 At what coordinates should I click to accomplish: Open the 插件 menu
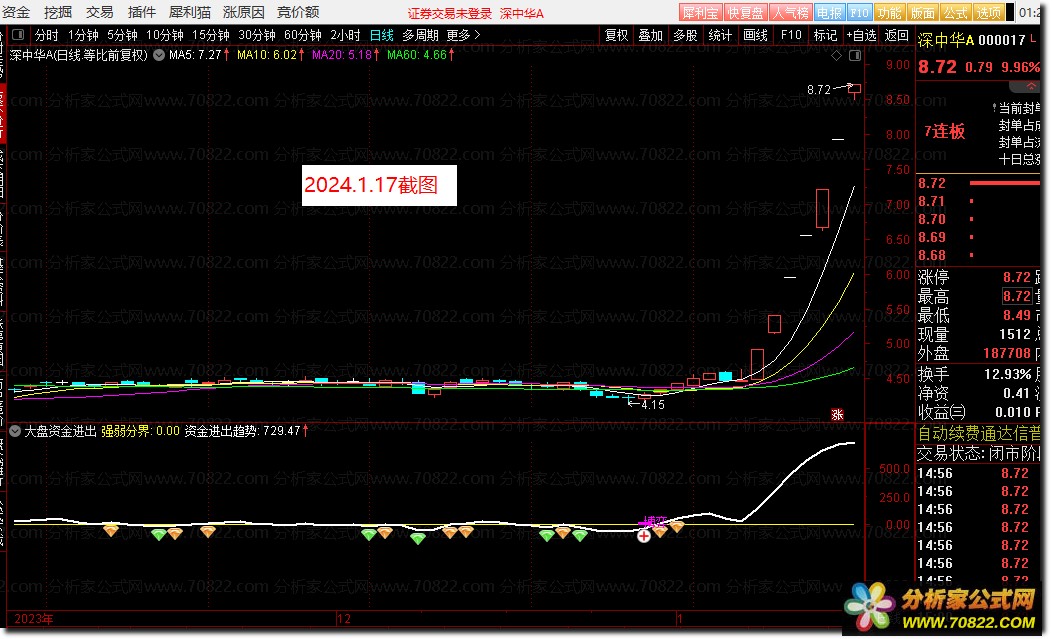point(142,12)
